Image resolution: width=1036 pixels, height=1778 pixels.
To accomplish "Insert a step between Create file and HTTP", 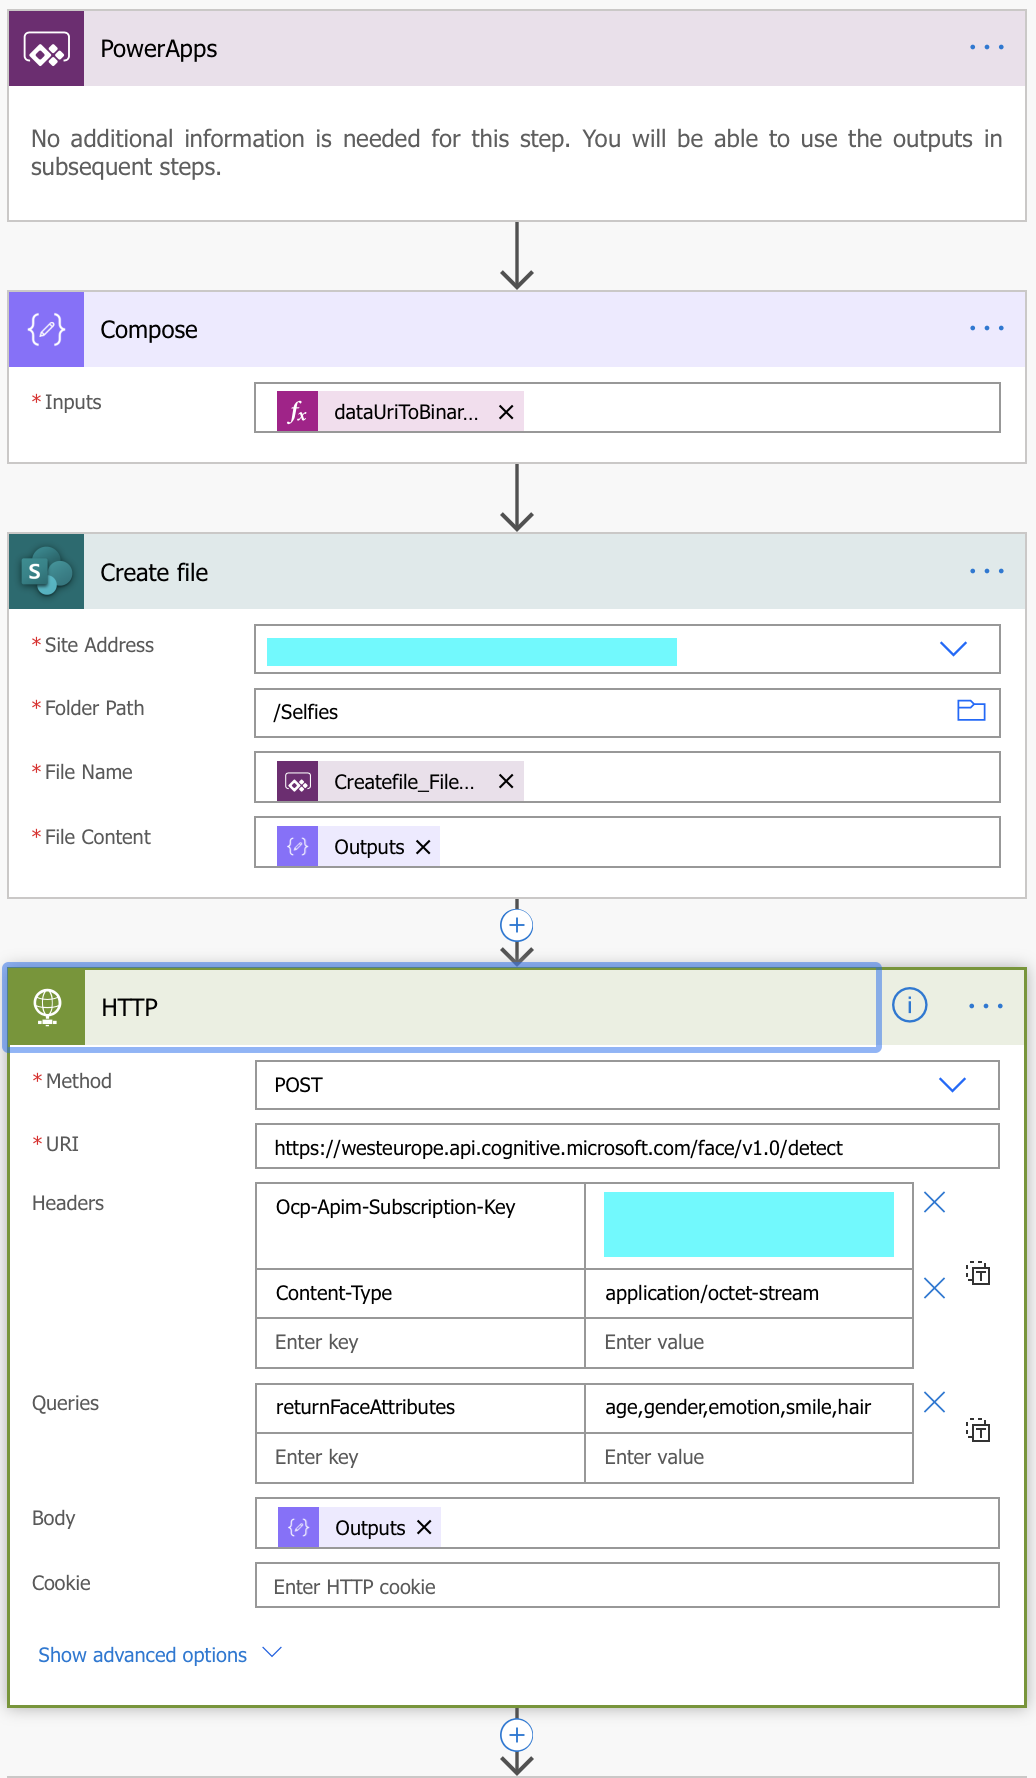I will point(516,925).
